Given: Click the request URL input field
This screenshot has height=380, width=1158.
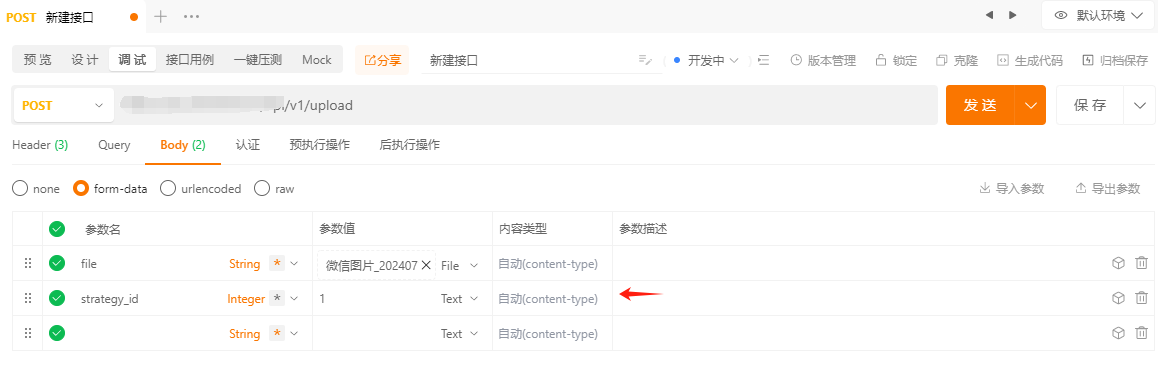Looking at the screenshot, I should 527,106.
